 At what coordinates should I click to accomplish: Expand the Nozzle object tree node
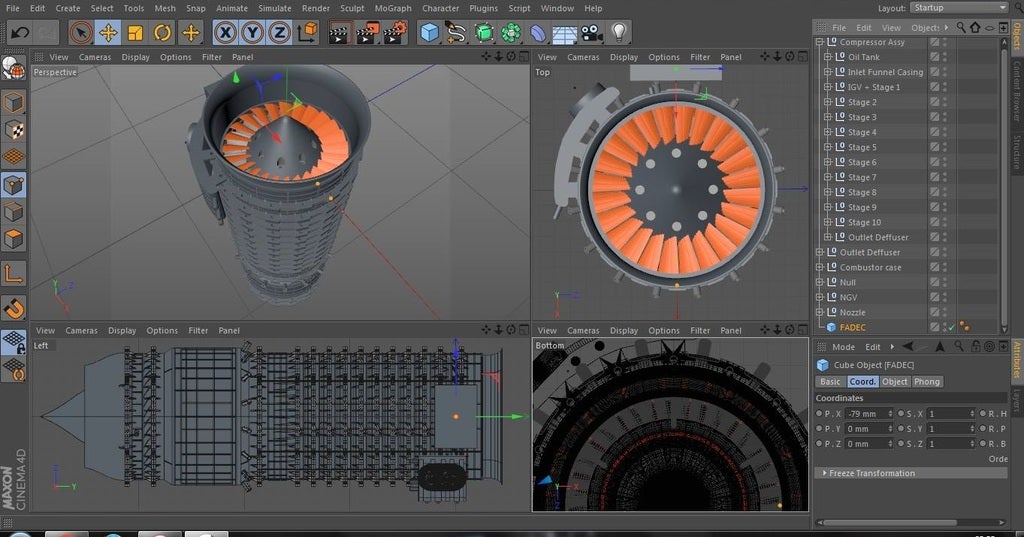[x=820, y=312]
